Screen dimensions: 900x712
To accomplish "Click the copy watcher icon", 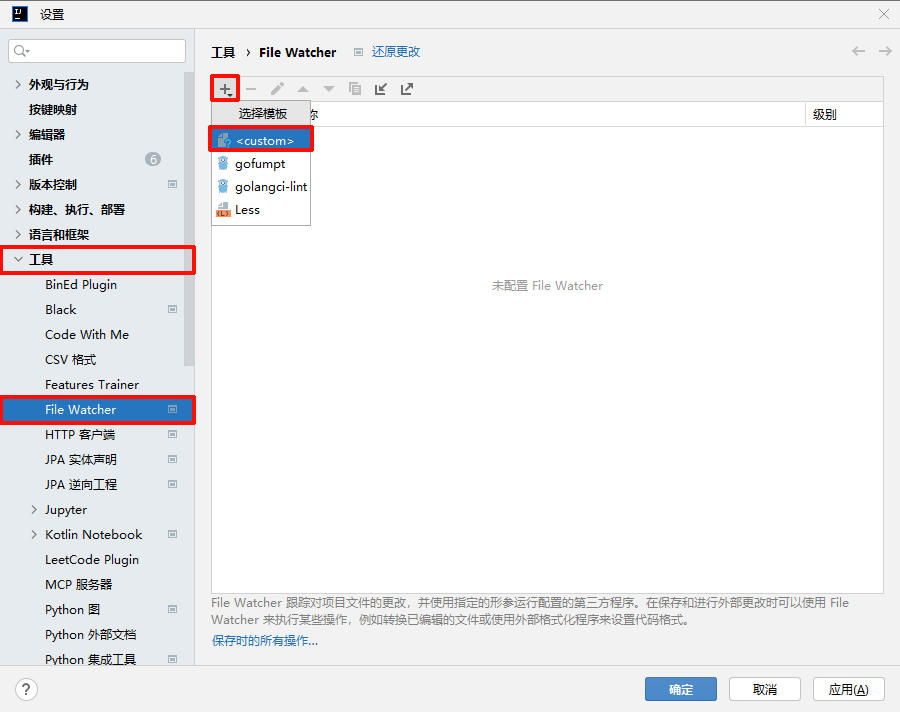I will point(355,89).
